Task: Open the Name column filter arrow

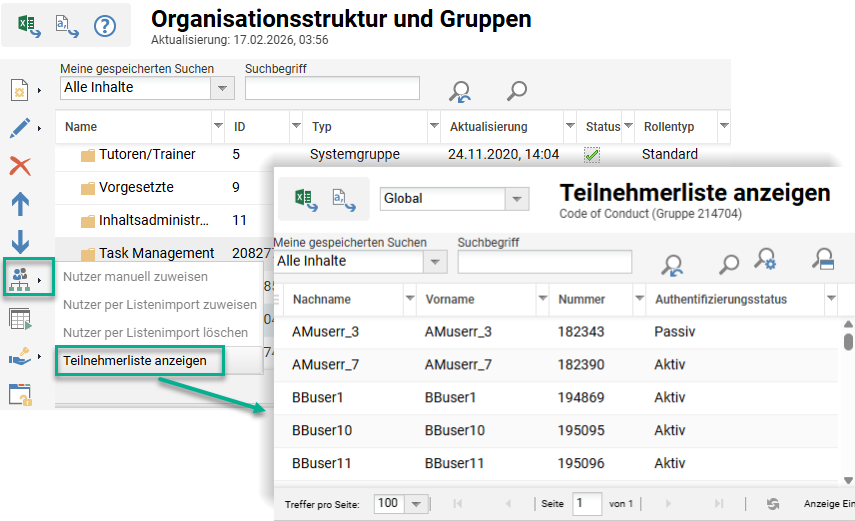Action: (x=218, y=126)
